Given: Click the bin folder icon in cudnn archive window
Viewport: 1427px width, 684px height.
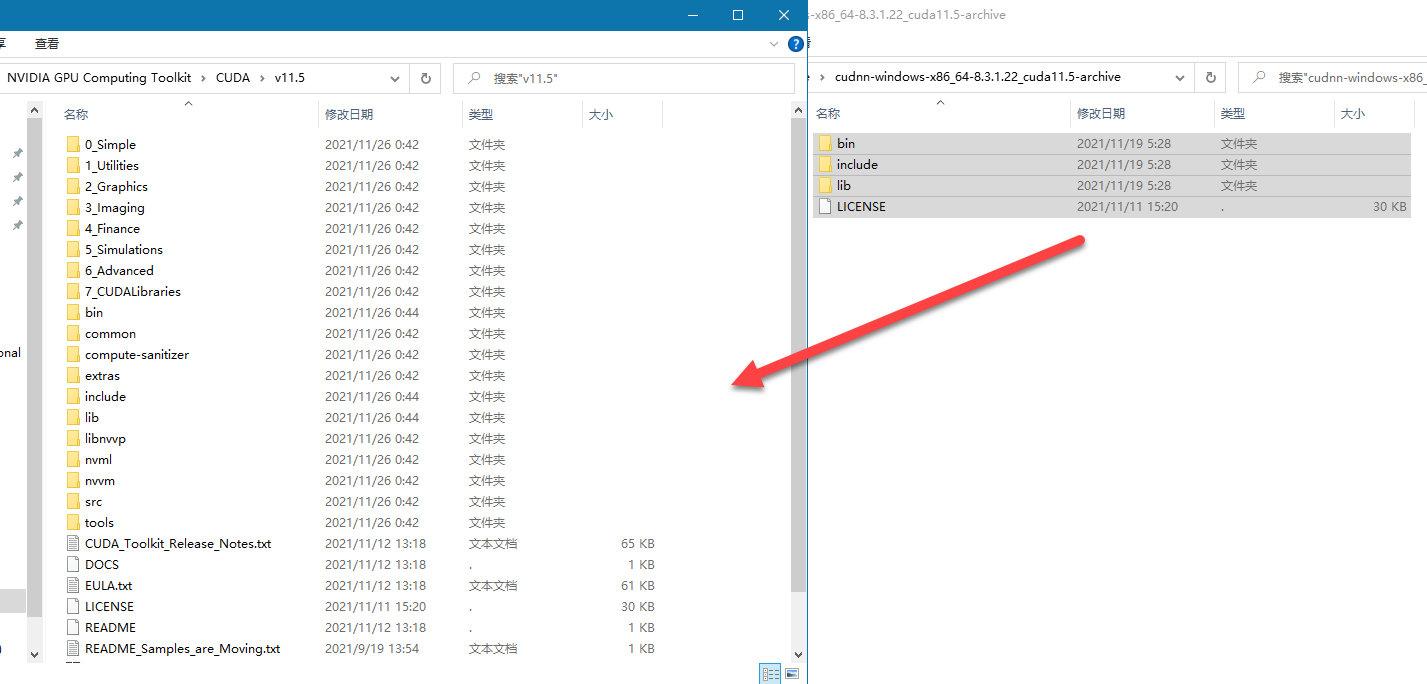Looking at the screenshot, I should point(825,143).
